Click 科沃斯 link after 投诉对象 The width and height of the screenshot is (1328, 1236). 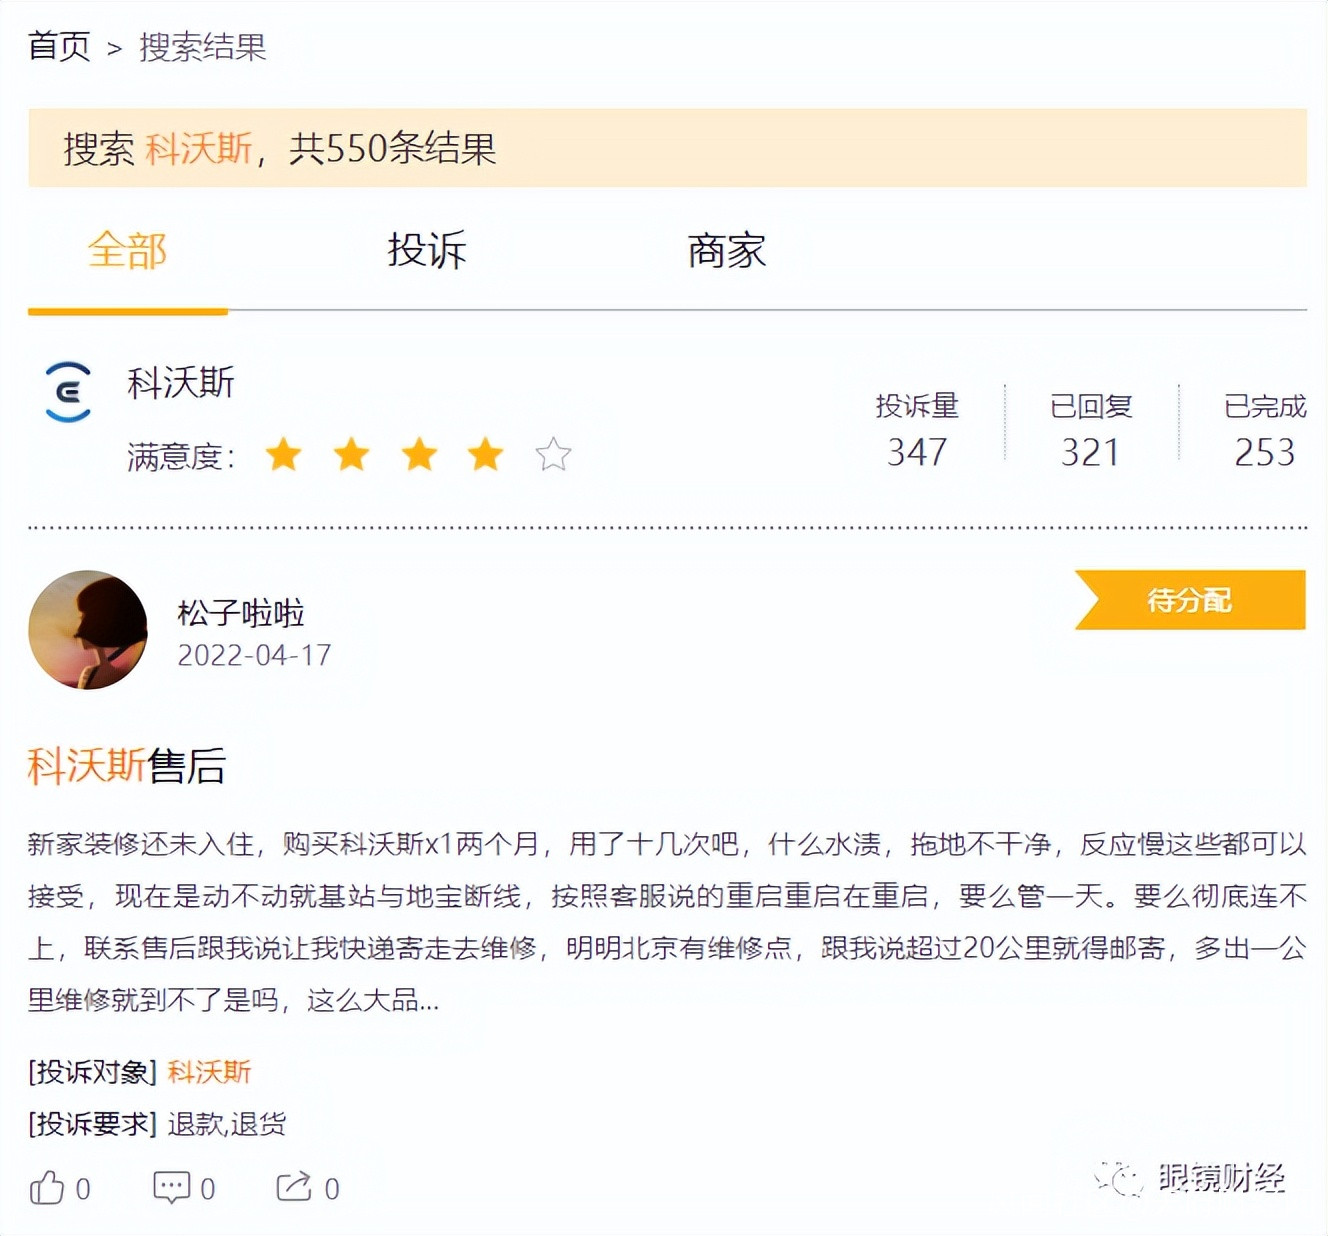[209, 1072]
